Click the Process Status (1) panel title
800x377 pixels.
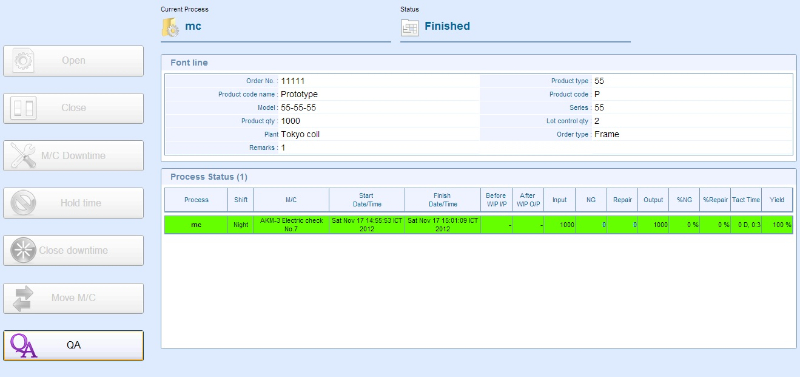209,177
